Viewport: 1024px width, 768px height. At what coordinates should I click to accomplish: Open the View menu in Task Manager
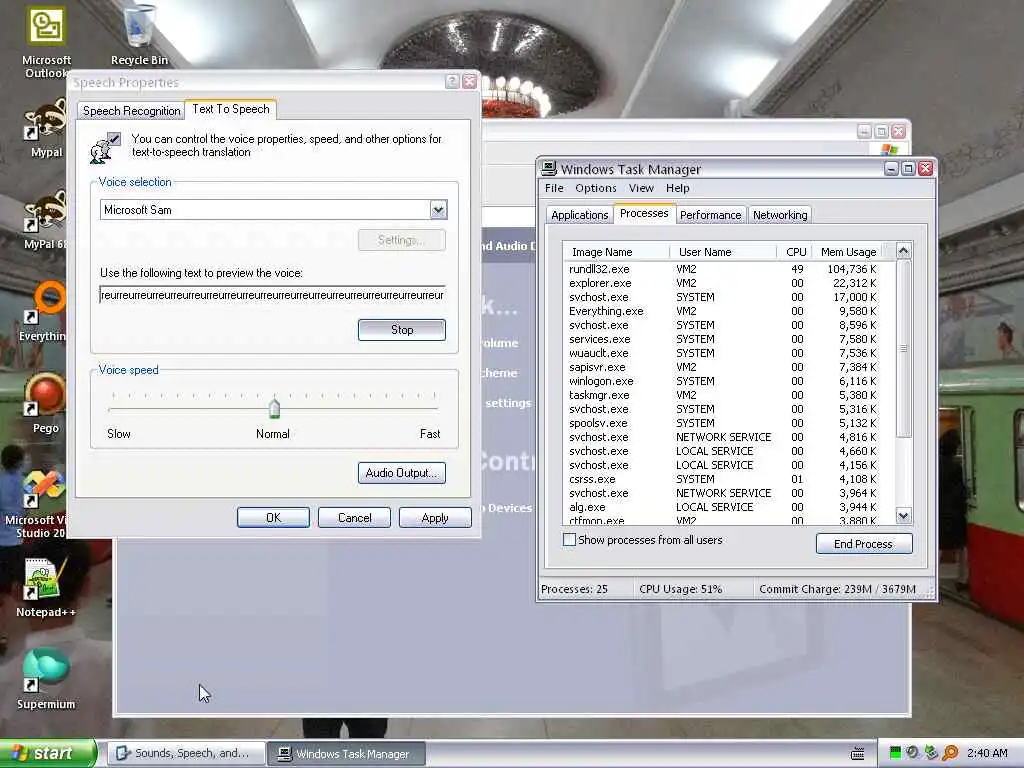click(641, 188)
